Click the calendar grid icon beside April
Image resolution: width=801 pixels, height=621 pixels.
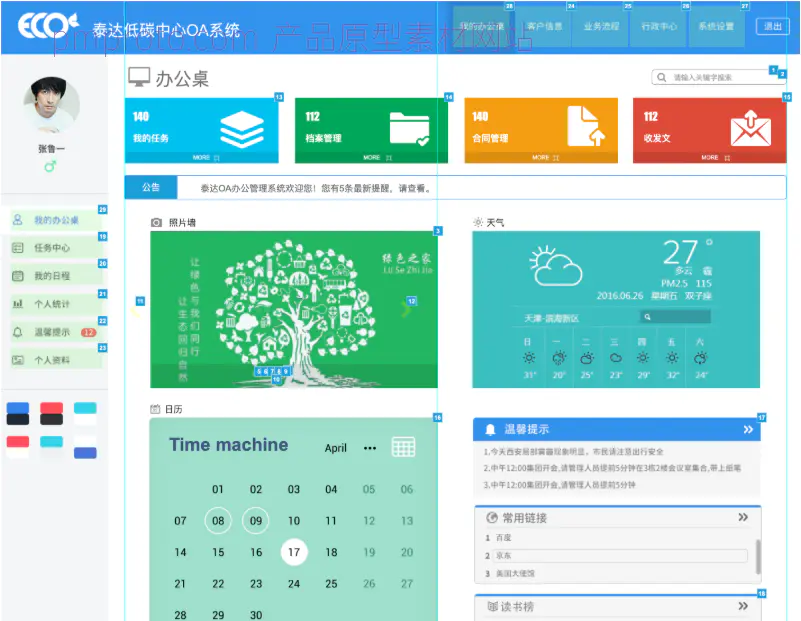pyautogui.click(x=403, y=447)
